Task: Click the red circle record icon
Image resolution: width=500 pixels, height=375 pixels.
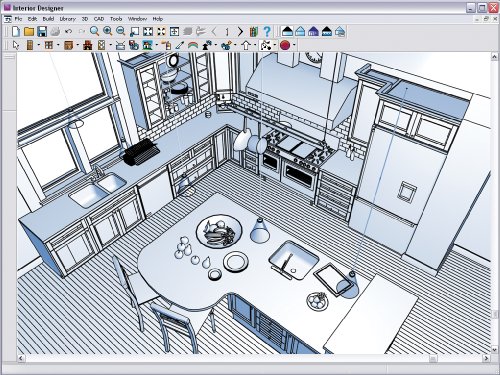Action: [x=285, y=45]
